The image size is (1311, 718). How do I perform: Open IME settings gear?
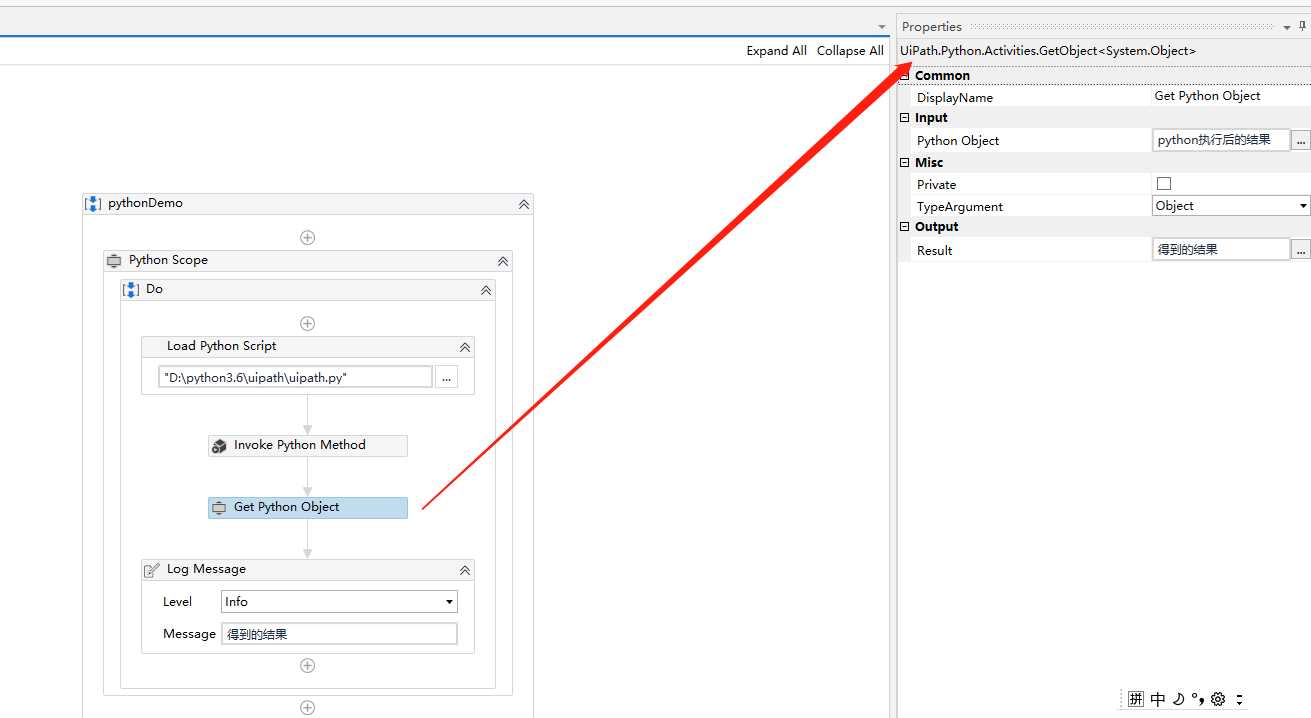pyautogui.click(x=1218, y=699)
